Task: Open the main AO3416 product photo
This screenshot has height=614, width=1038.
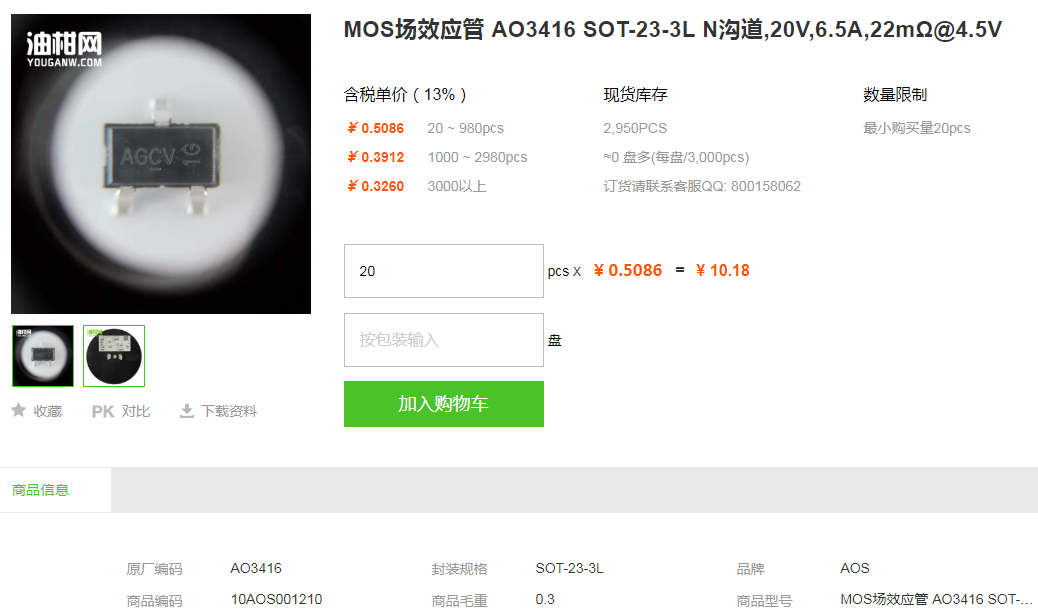Action: (x=161, y=164)
